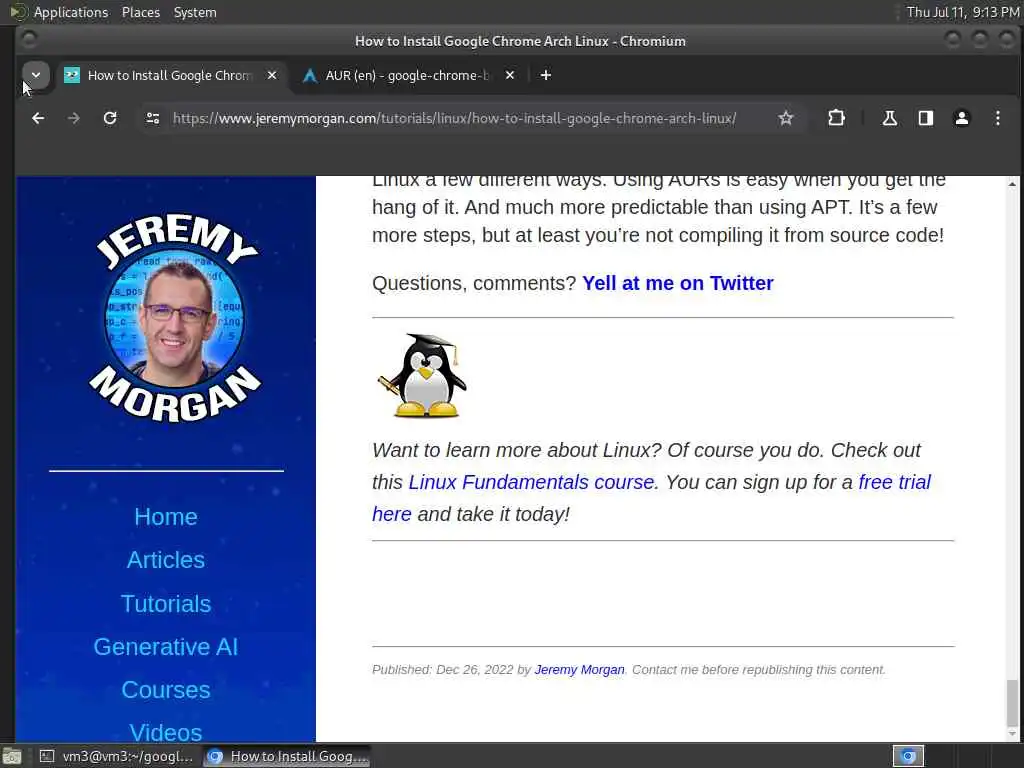Go back to the previous page
The height and width of the screenshot is (768, 1024).
(x=38, y=118)
